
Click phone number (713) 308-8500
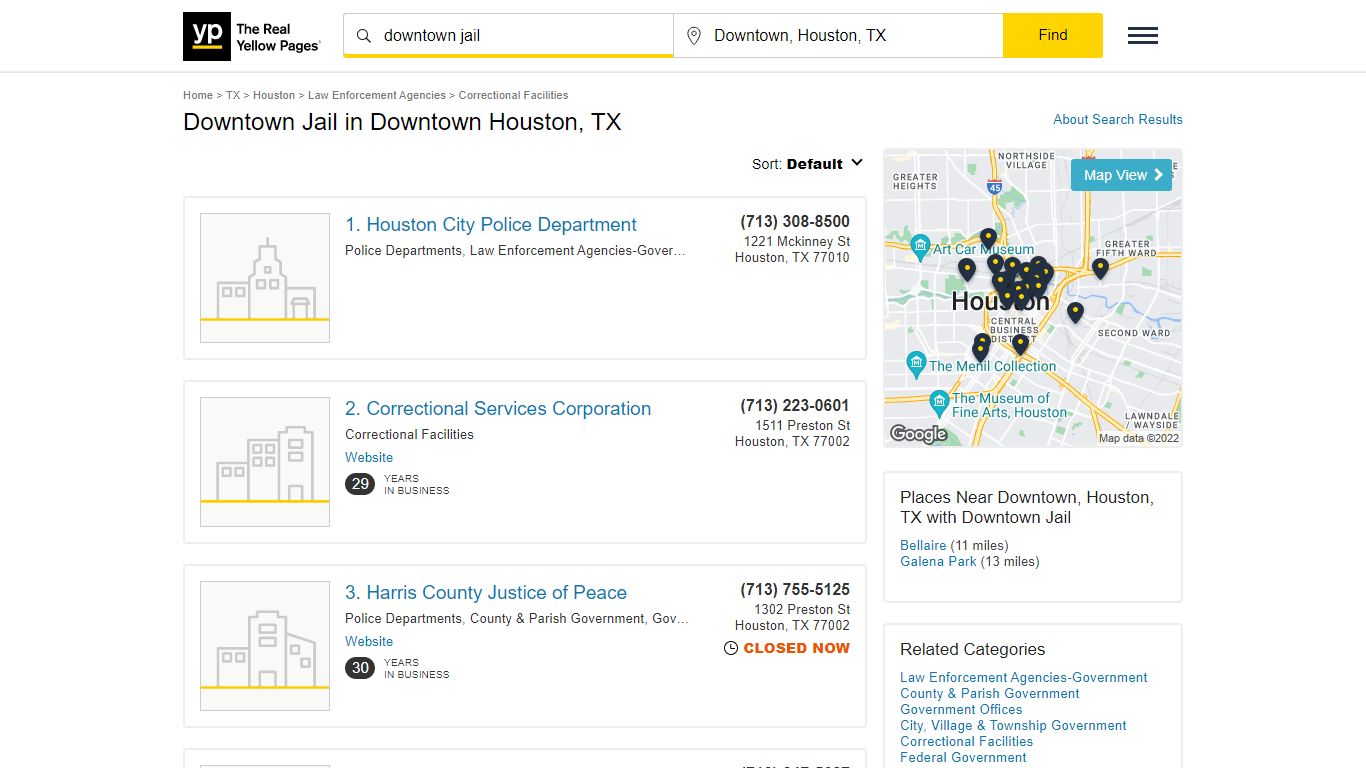click(x=795, y=221)
